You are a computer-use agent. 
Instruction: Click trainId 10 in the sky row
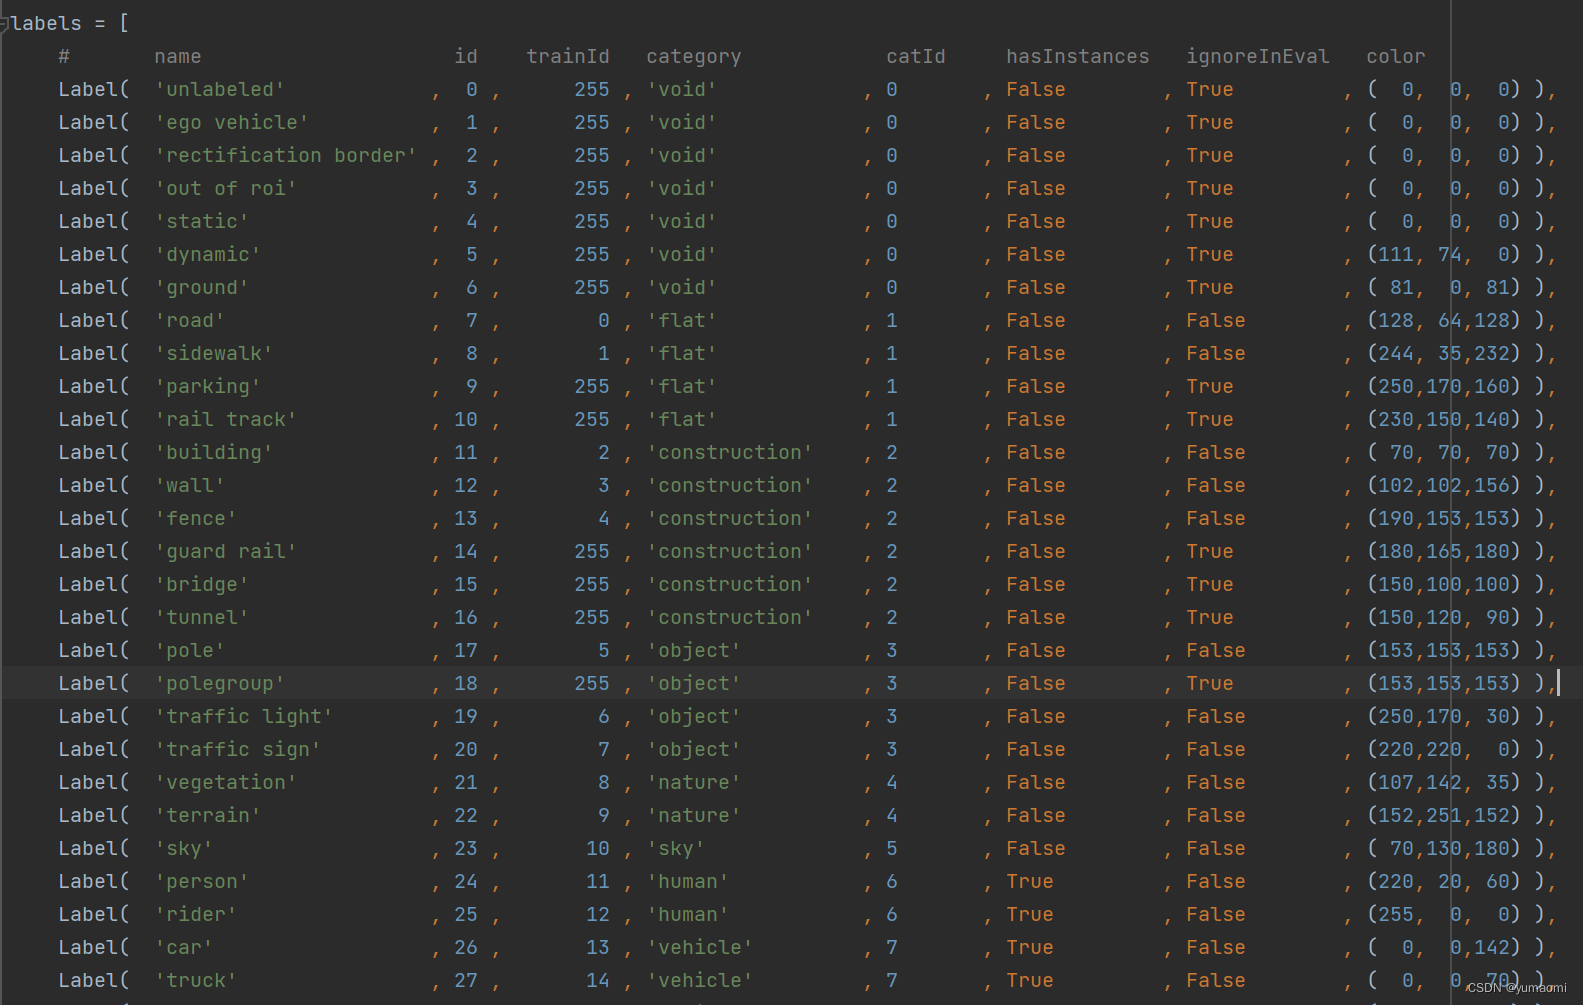point(598,849)
